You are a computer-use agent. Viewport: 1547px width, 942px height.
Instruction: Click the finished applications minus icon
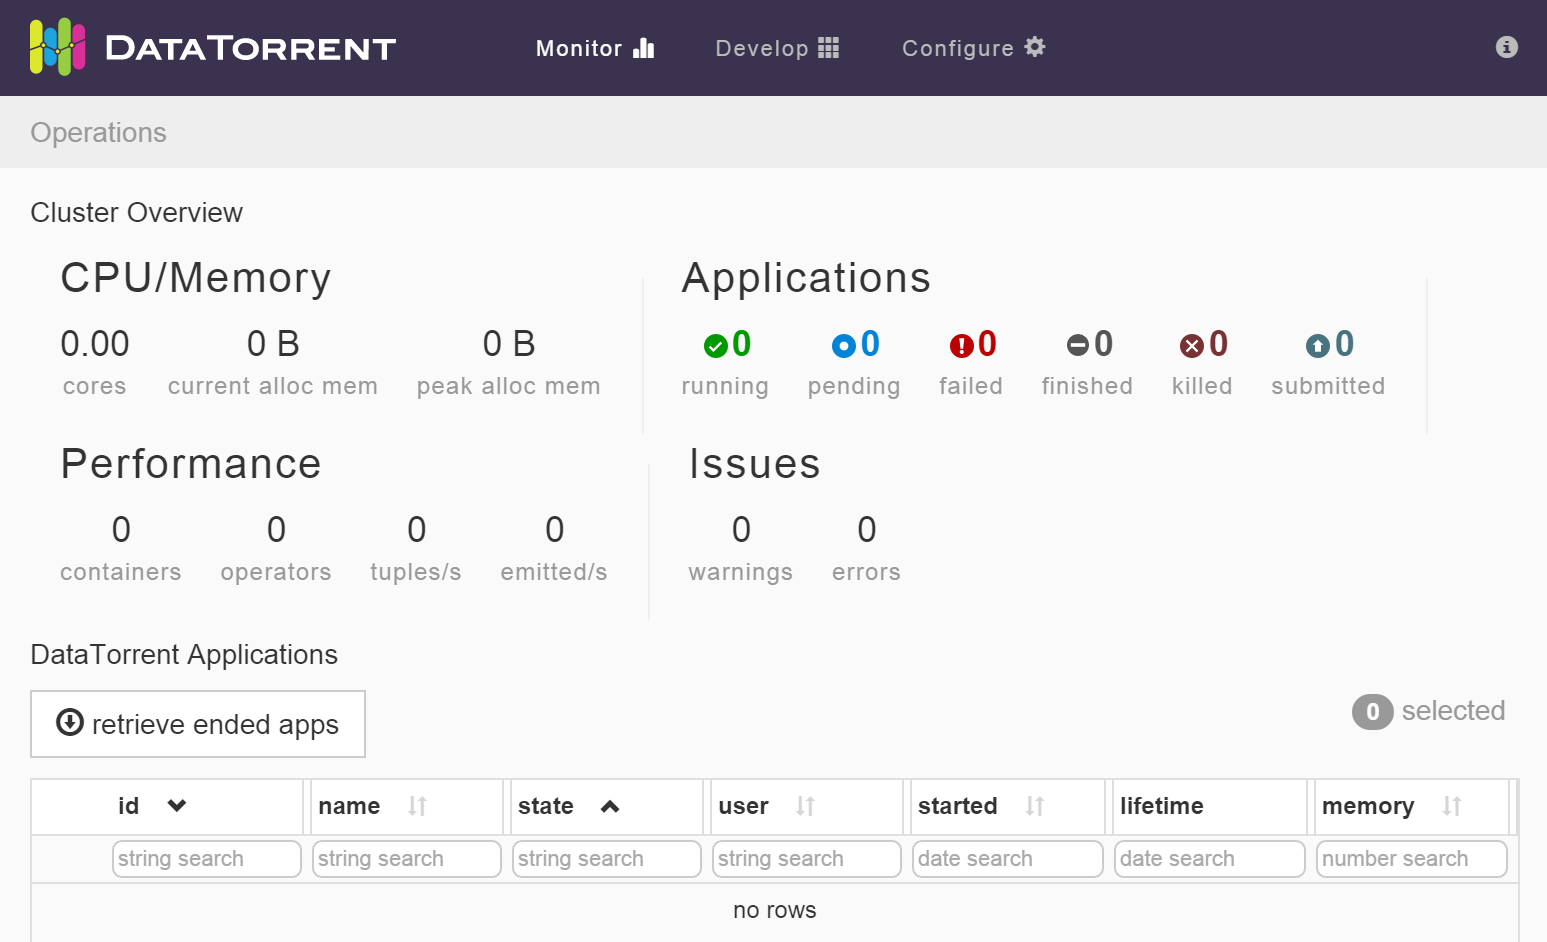(1078, 346)
